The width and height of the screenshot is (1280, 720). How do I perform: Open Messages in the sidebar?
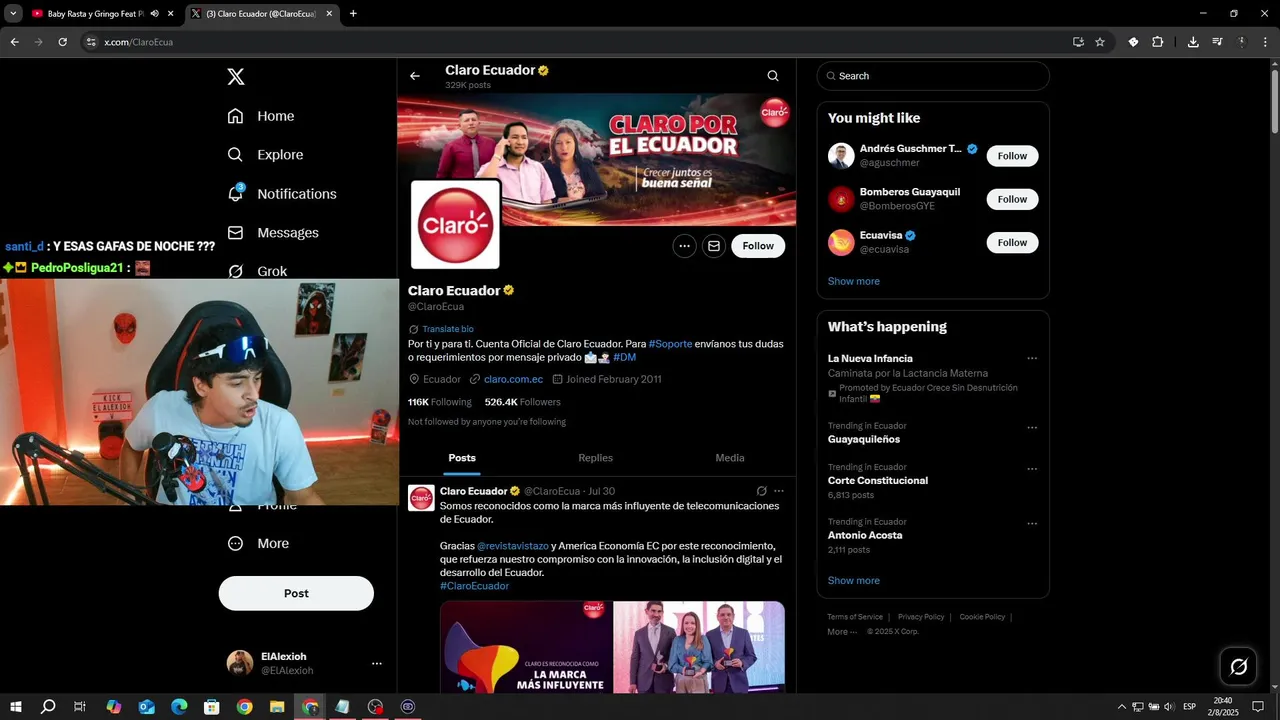[x=273, y=233]
